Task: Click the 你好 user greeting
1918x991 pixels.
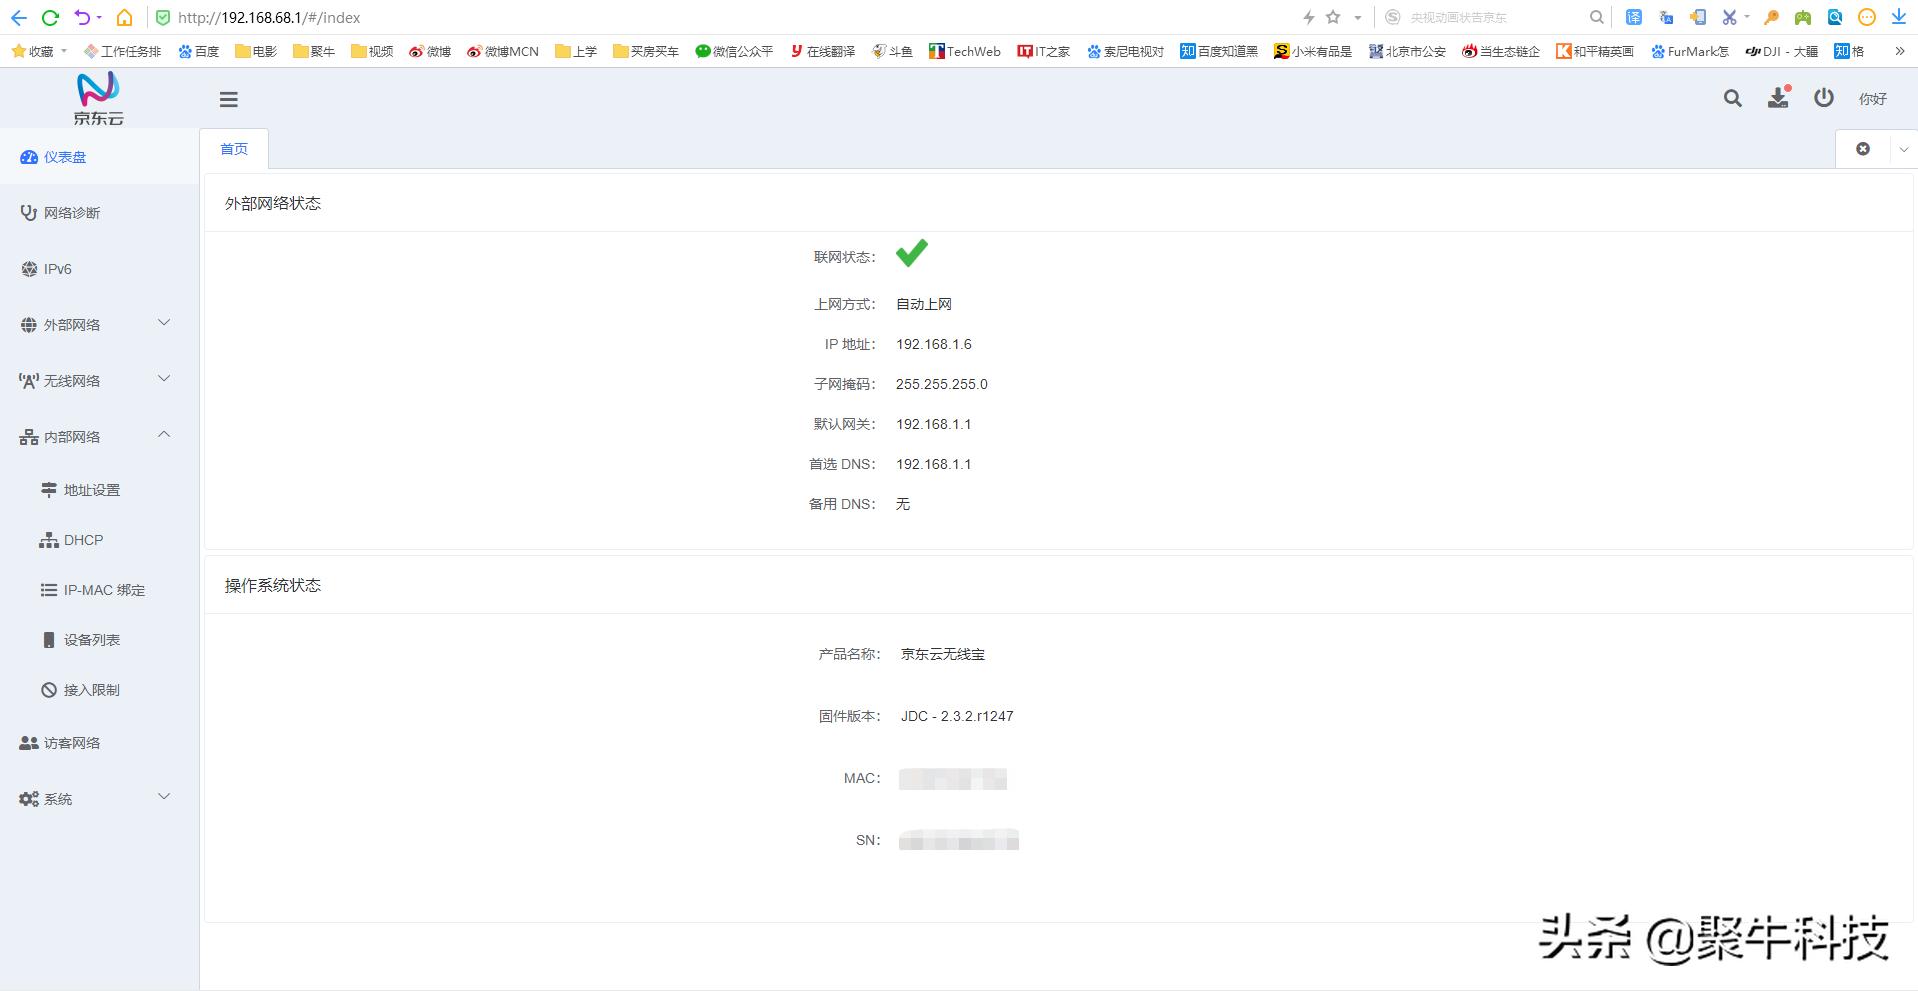Action: tap(1873, 99)
